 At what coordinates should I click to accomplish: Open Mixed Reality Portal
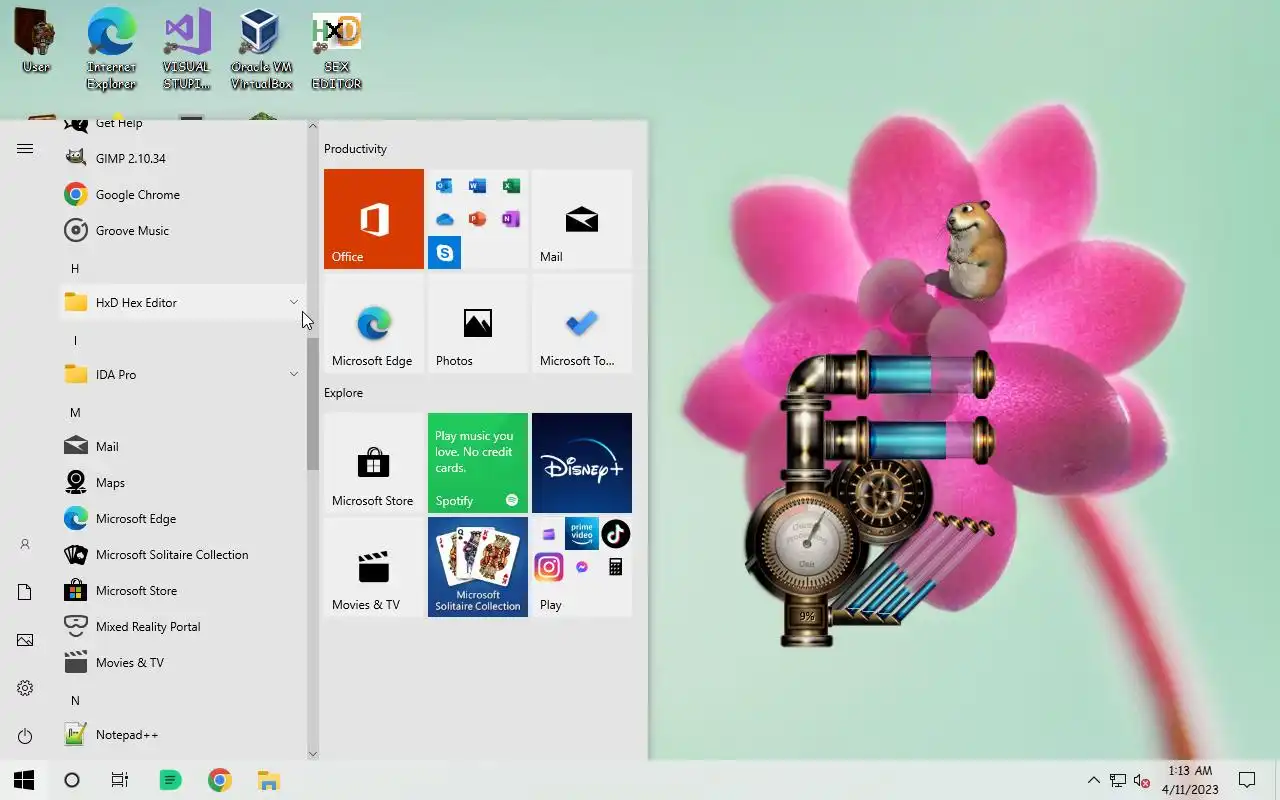click(x=183, y=626)
